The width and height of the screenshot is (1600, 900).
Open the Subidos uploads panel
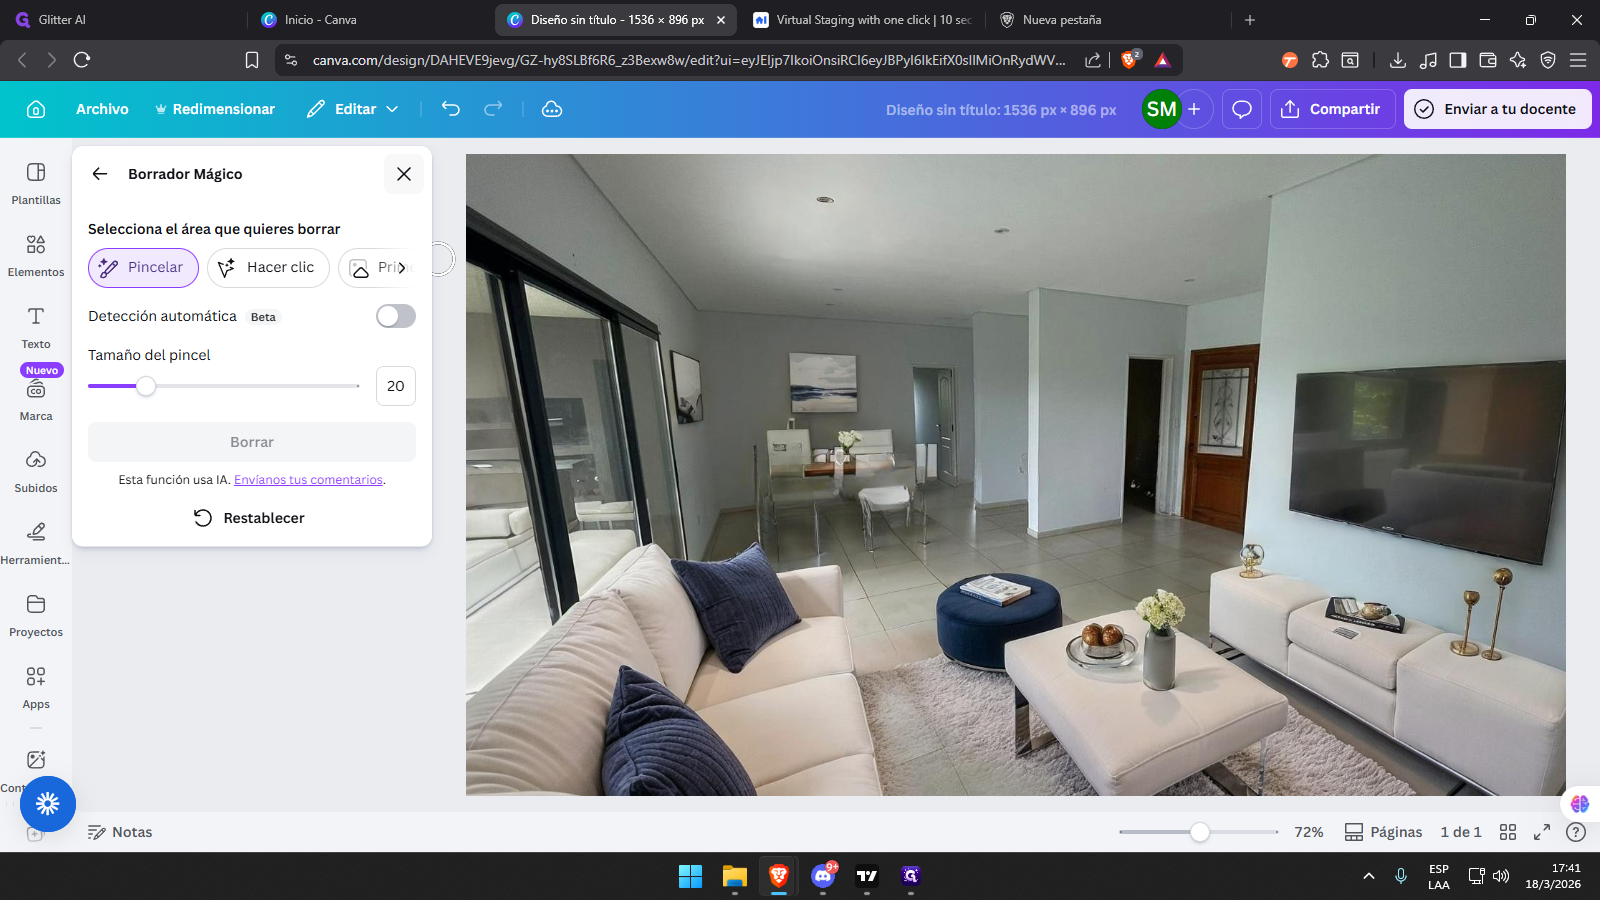(36, 471)
